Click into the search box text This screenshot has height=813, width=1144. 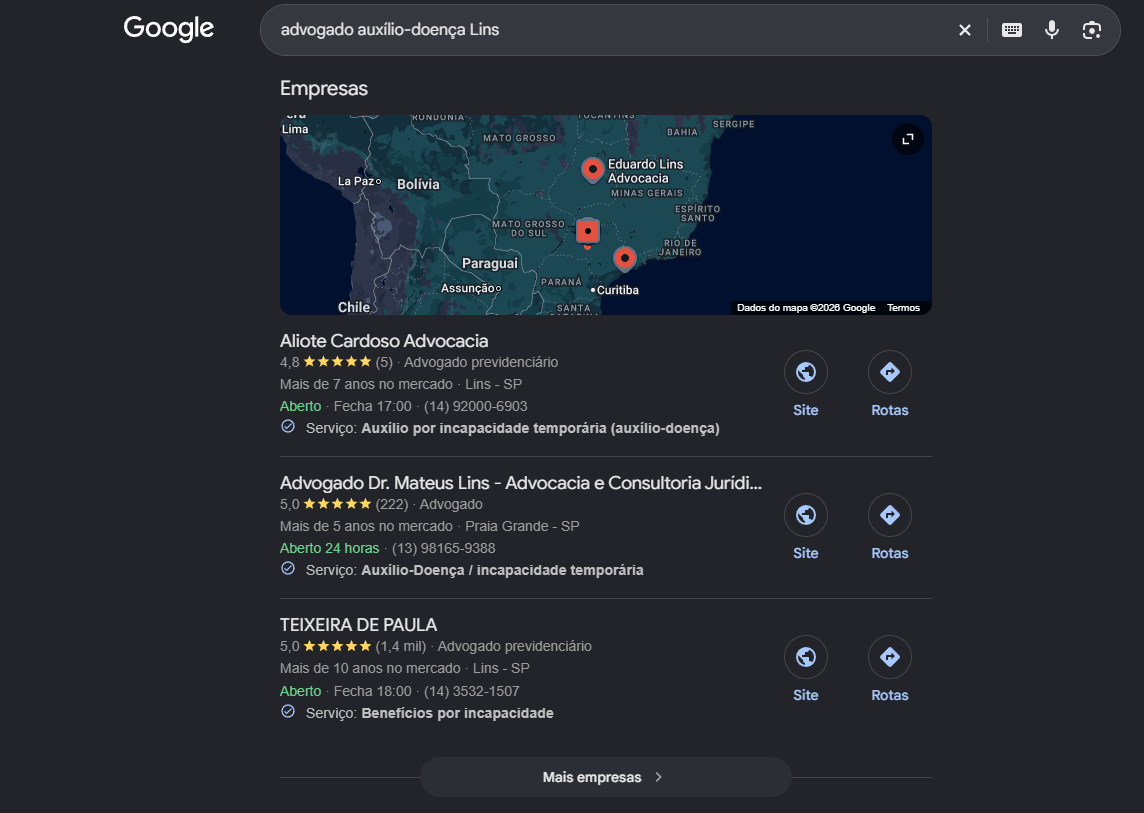tap(390, 30)
